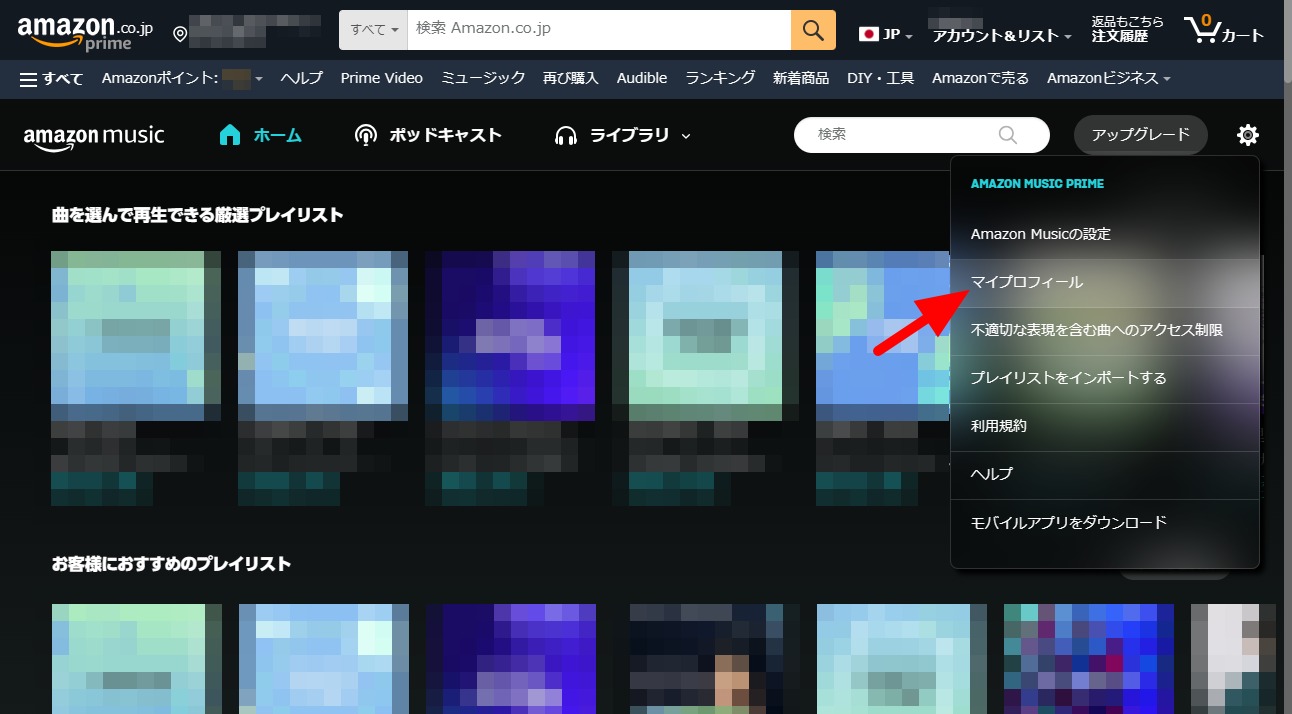Select マイプロフィール from settings menu
1292x714 pixels.
coord(1027,283)
